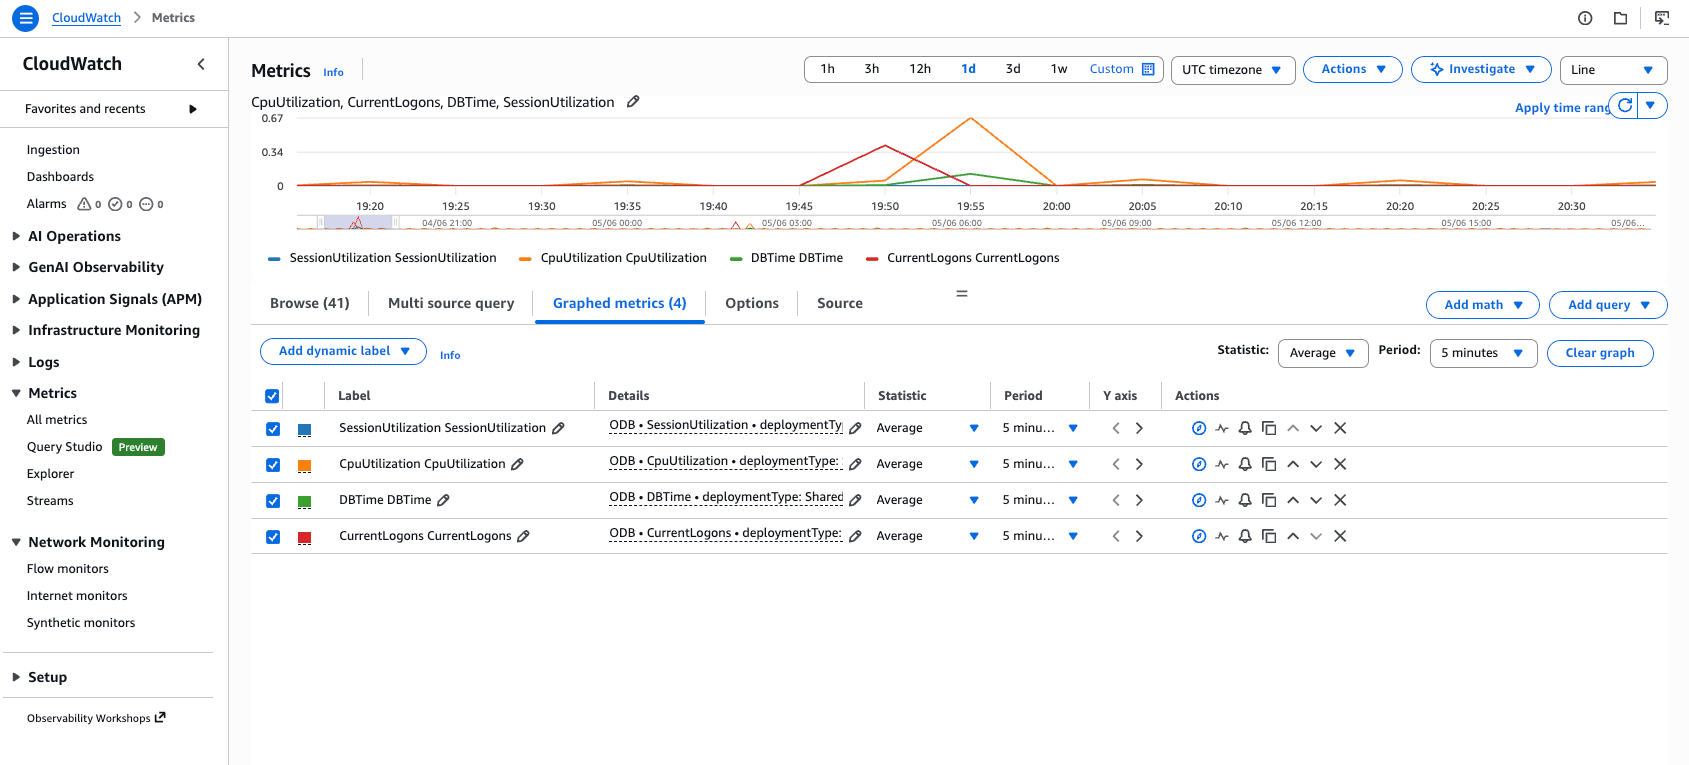The image size is (1689, 765).
Task: Select the 1w time range
Action: (x=1059, y=69)
